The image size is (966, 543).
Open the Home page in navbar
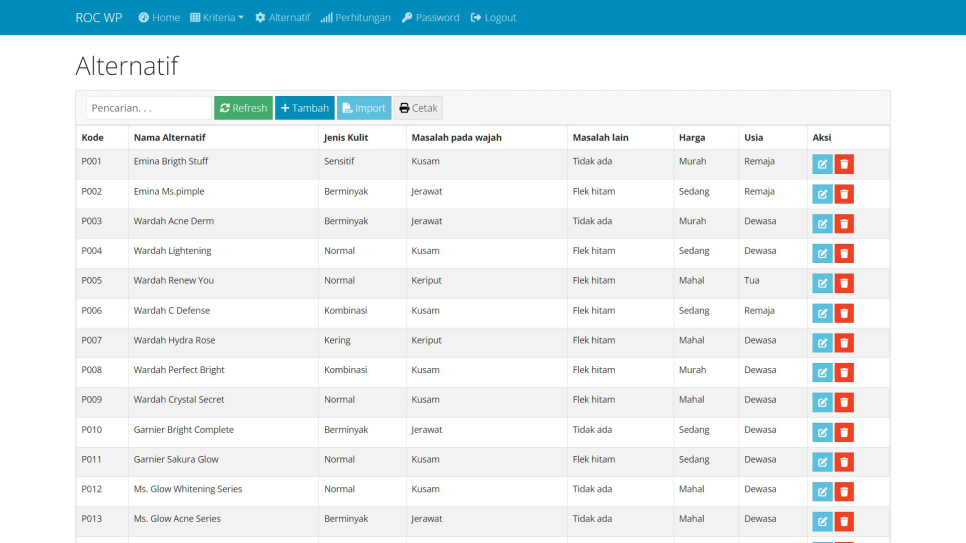(x=159, y=18)
